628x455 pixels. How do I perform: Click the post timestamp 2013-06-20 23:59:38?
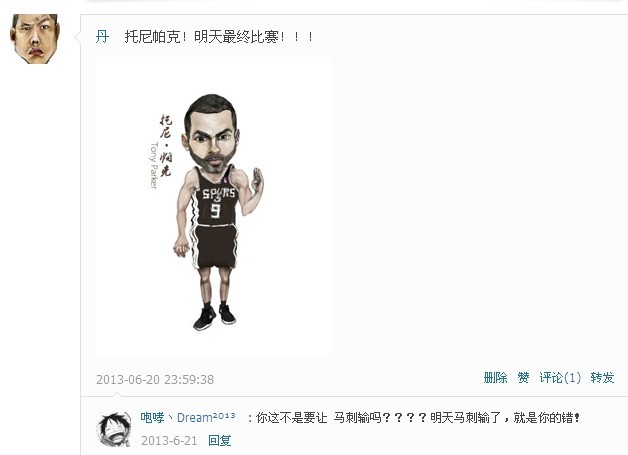pos(155,379)
